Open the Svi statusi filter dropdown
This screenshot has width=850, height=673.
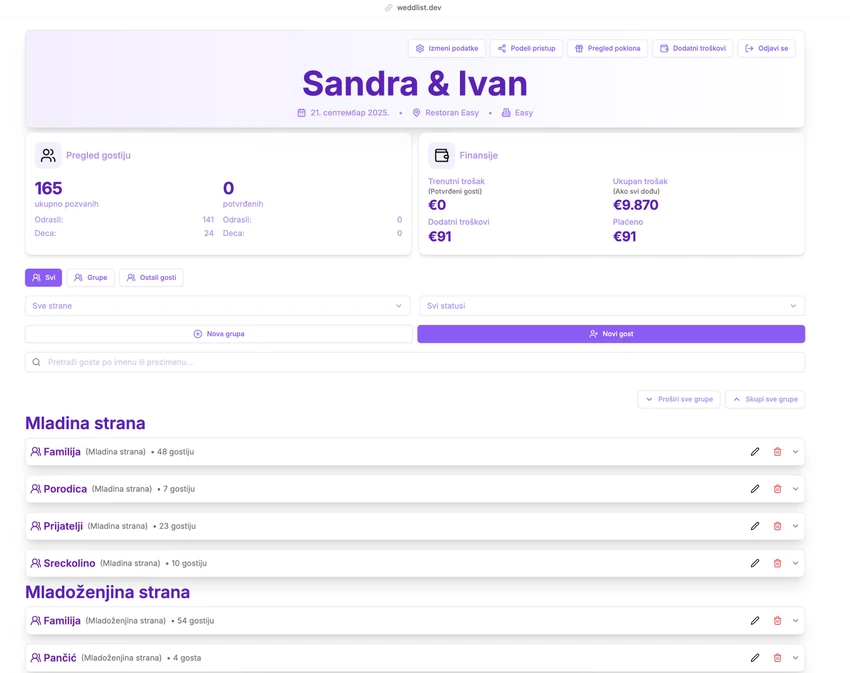612,306
